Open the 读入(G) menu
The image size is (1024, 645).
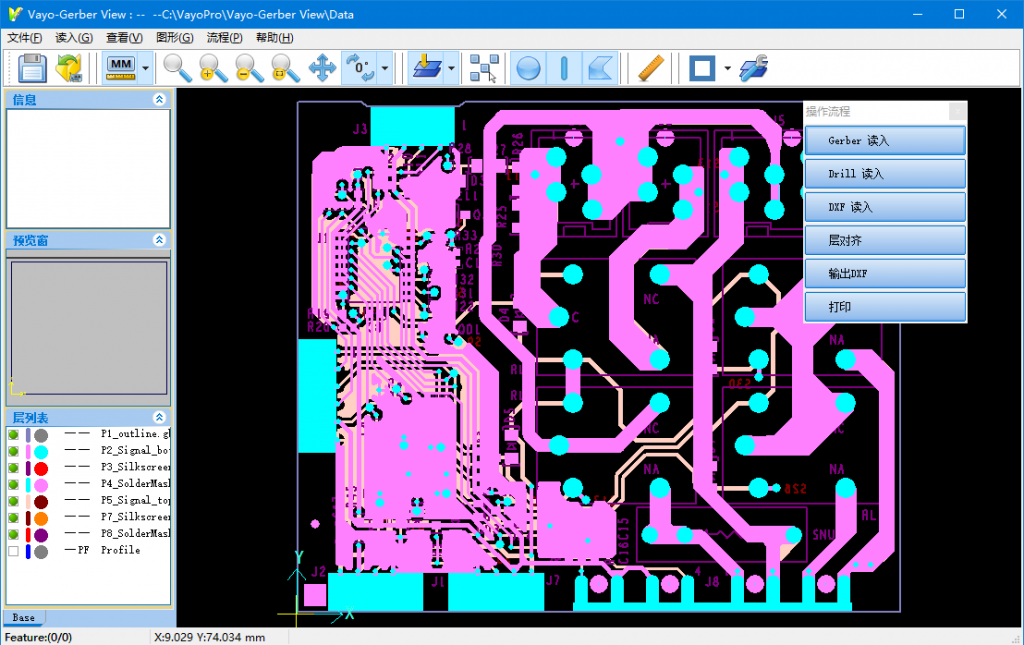coord(74,38)
